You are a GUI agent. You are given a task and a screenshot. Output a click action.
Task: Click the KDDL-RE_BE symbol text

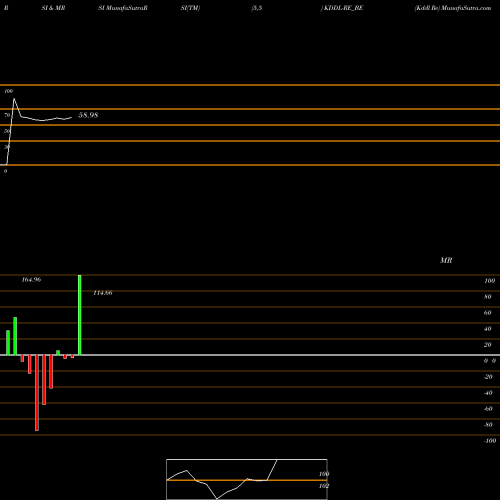[343, 8]
